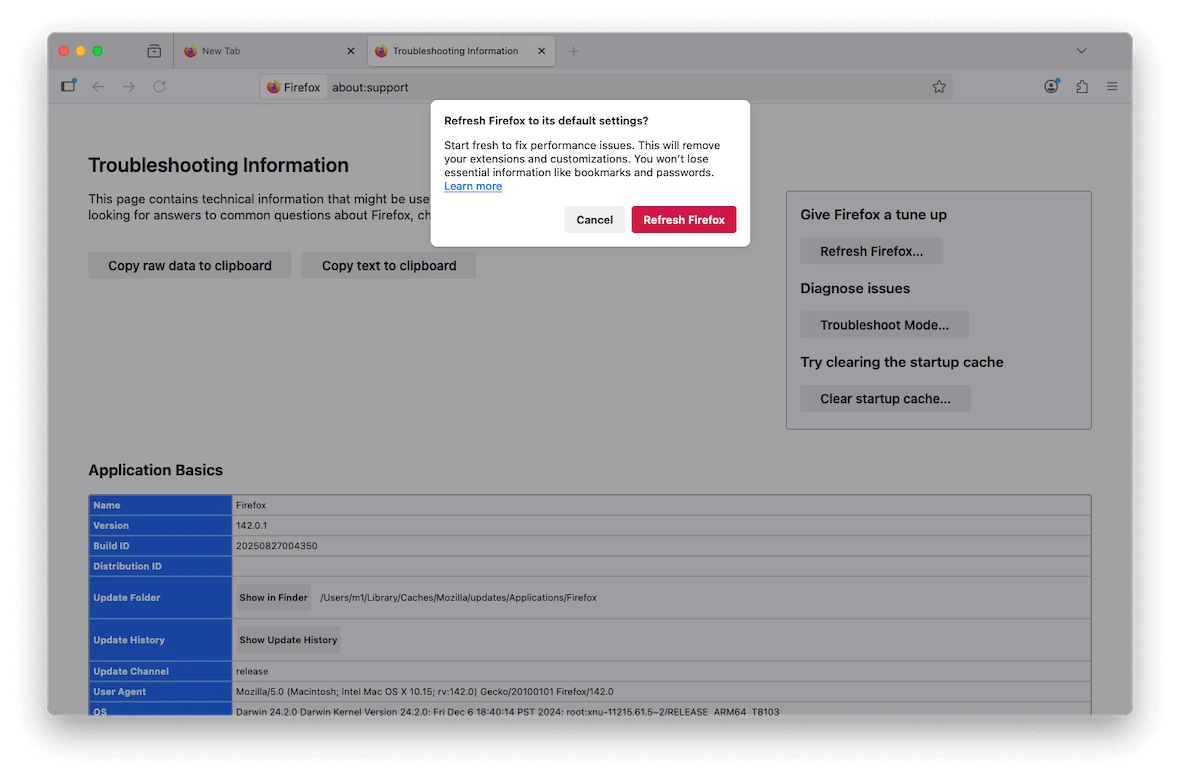The height and width of the screenshot is (778, 1180).
Task: Click the Refresh Firefox… button in the tune up panel
Action: click(x=871, y=251)
